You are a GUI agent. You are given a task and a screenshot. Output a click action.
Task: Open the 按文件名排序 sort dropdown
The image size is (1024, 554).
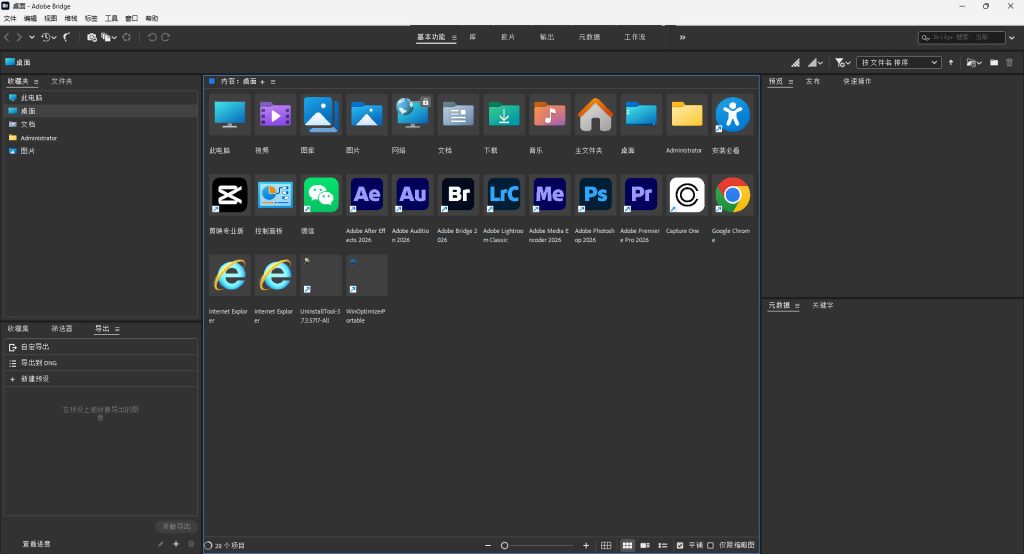pyautogui.click(x=899, y=63)
